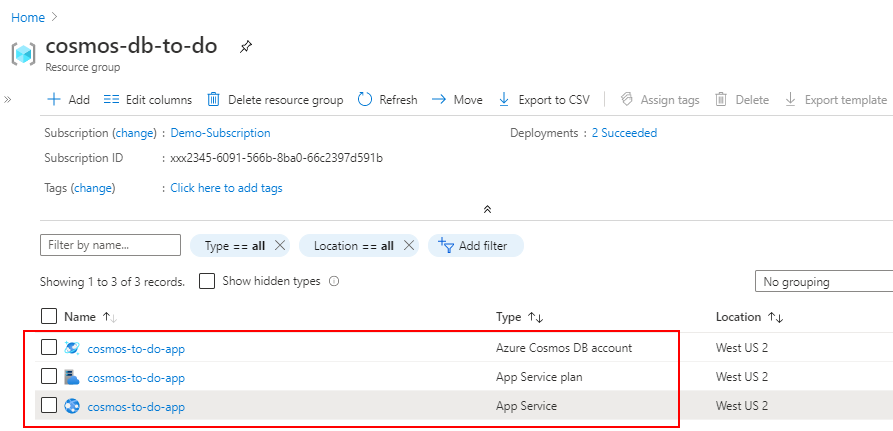The image size is (893, 431).
Task: Open the Demo-Subscription link
Action: (220, 133)
